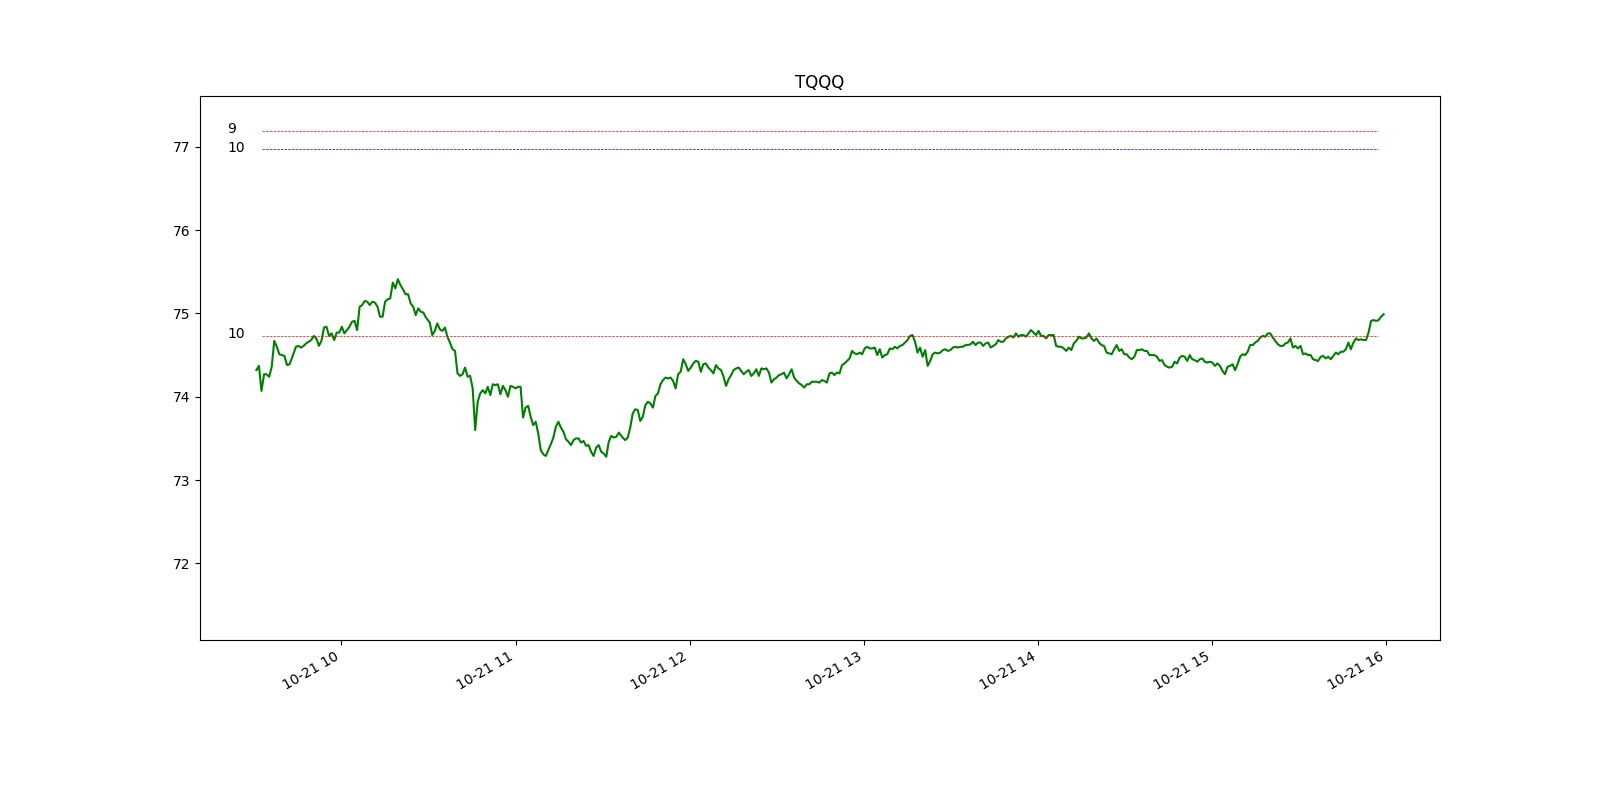This screenshot has height=800, width=1600.
Task: Click the annotation 10 beside black dashed line
Action: coord(236,148)
